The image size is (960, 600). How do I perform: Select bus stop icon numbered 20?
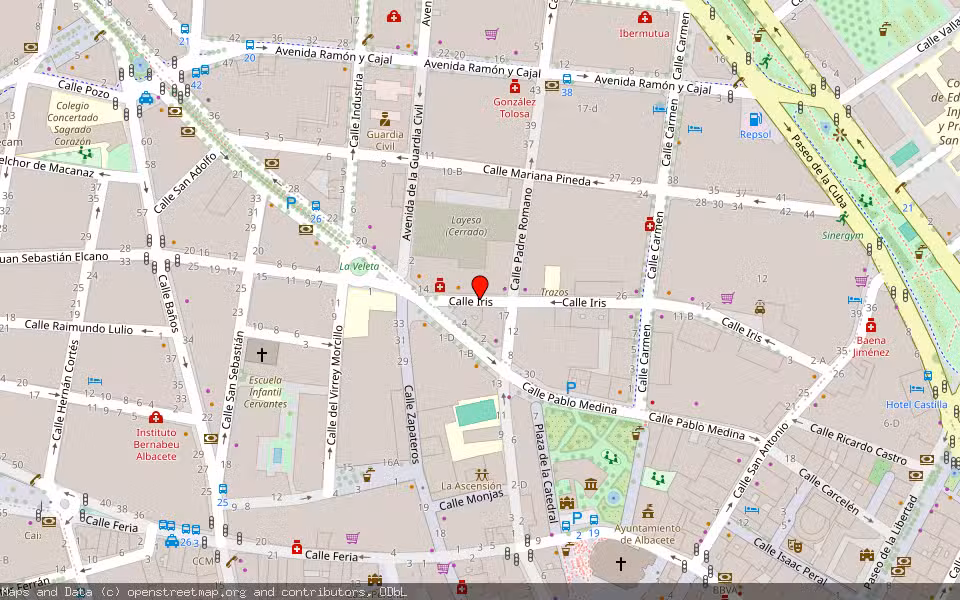250,45
